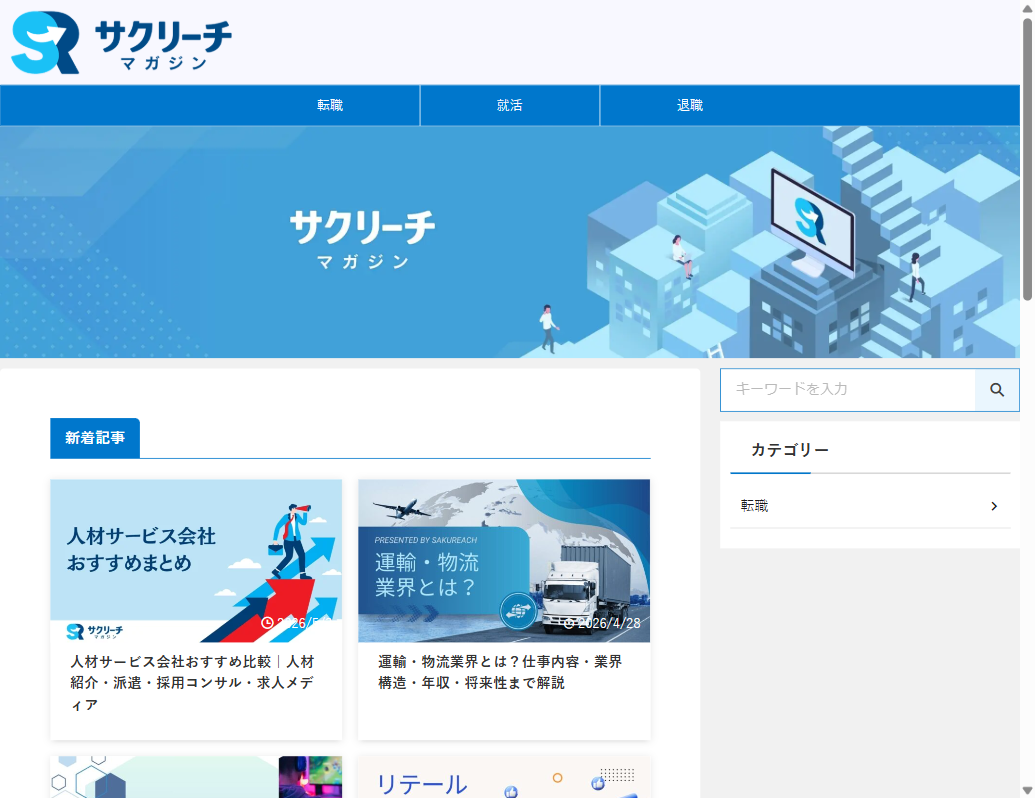1035x798 pixels.
Task: Click the scrollbar down arrow
Action: point(1027,789)
